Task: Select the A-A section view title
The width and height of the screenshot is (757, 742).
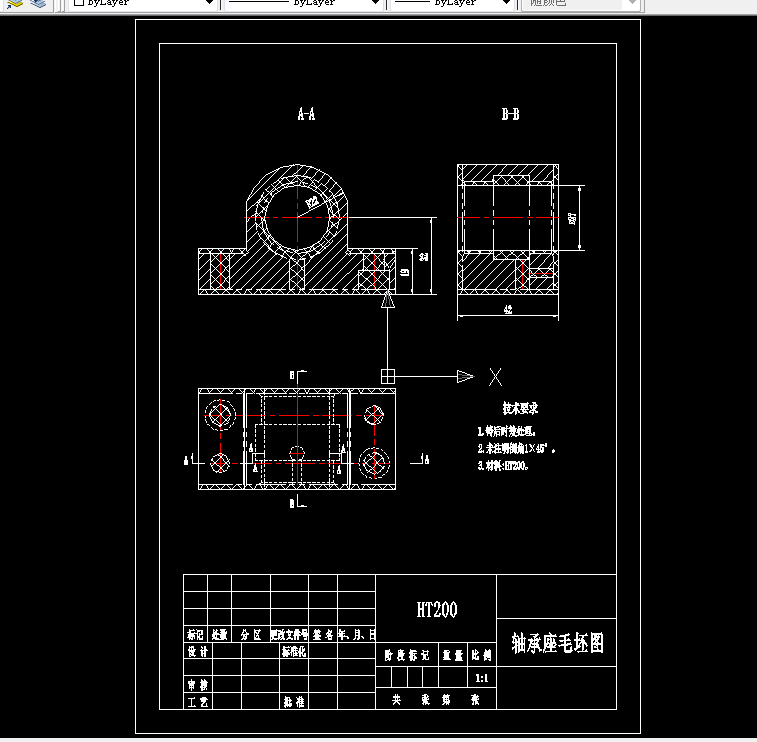Action: click(x=306, y=114)
